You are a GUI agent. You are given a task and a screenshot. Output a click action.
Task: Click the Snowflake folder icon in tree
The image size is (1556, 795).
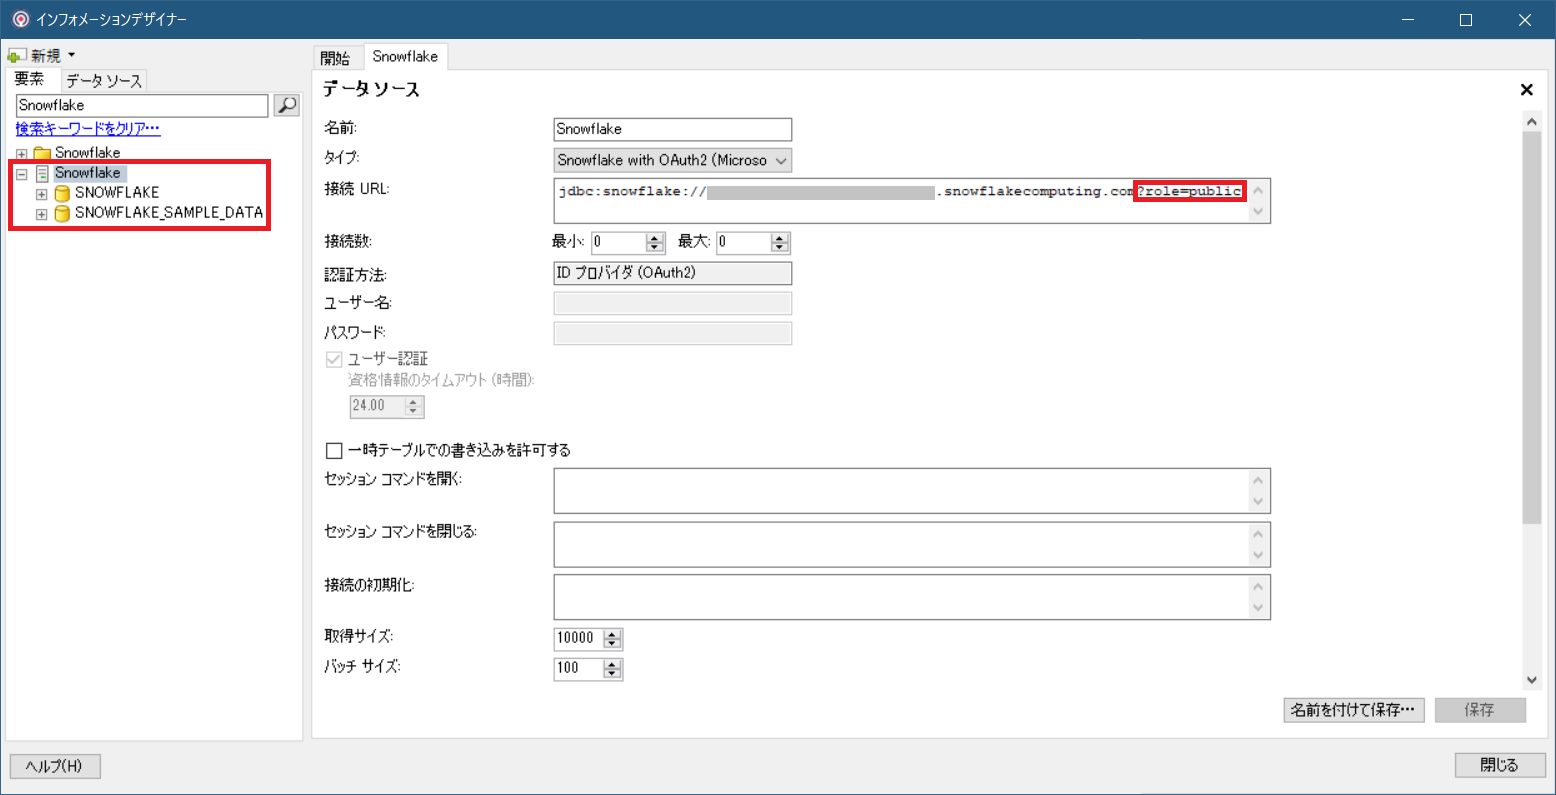click(x=42, y=153)
